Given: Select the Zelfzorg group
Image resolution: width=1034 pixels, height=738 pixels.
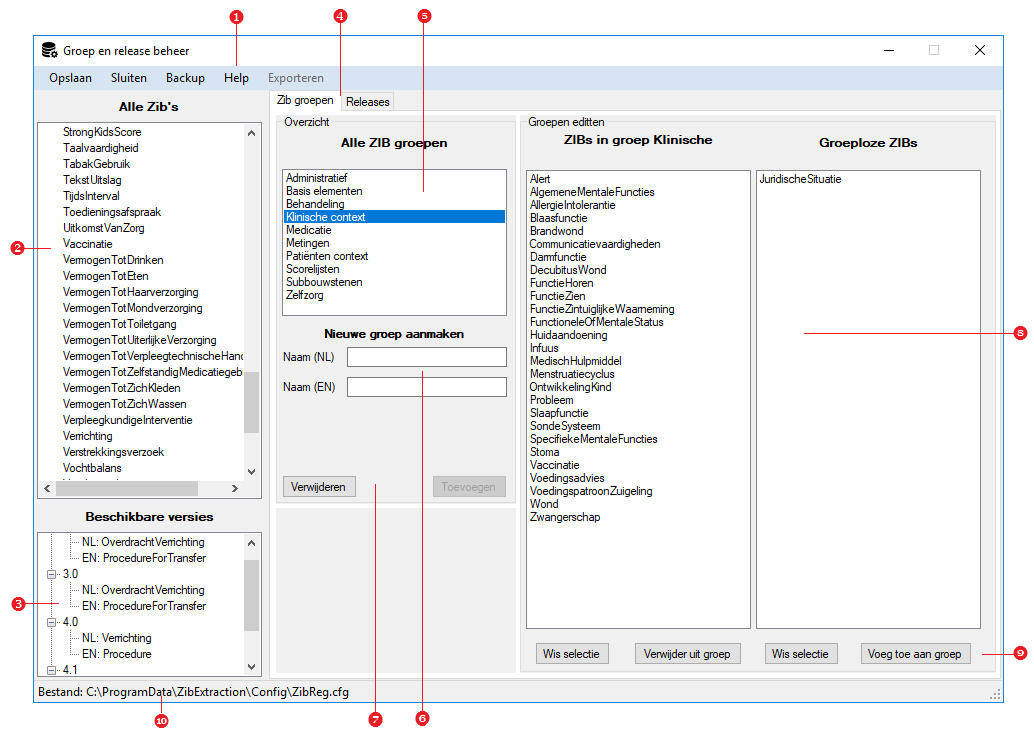Looking at the screenshot, I should 394,295.
